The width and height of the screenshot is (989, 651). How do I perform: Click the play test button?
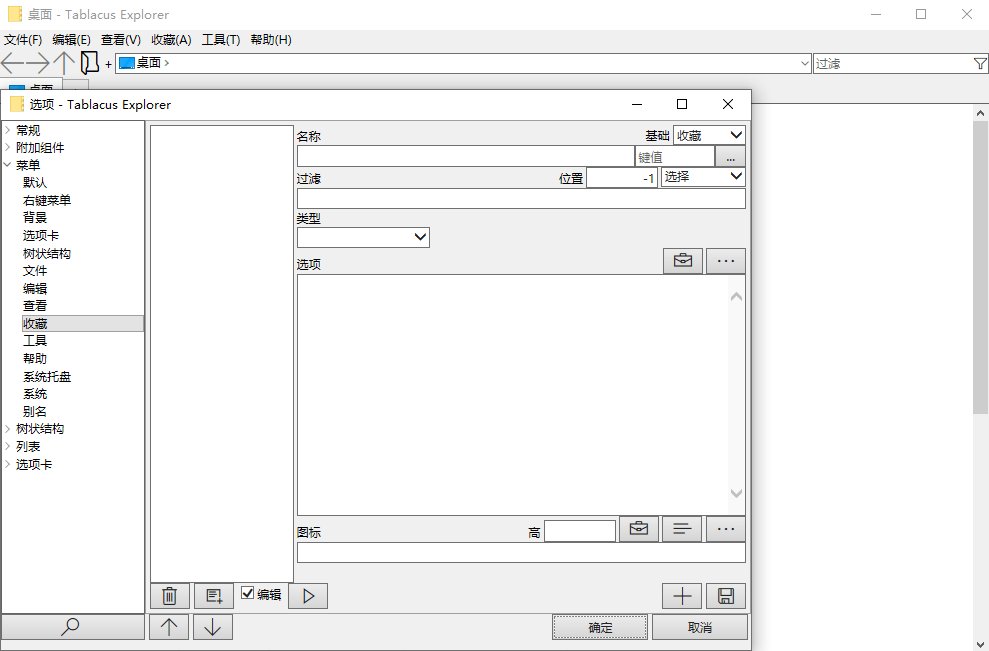(308, 595)
